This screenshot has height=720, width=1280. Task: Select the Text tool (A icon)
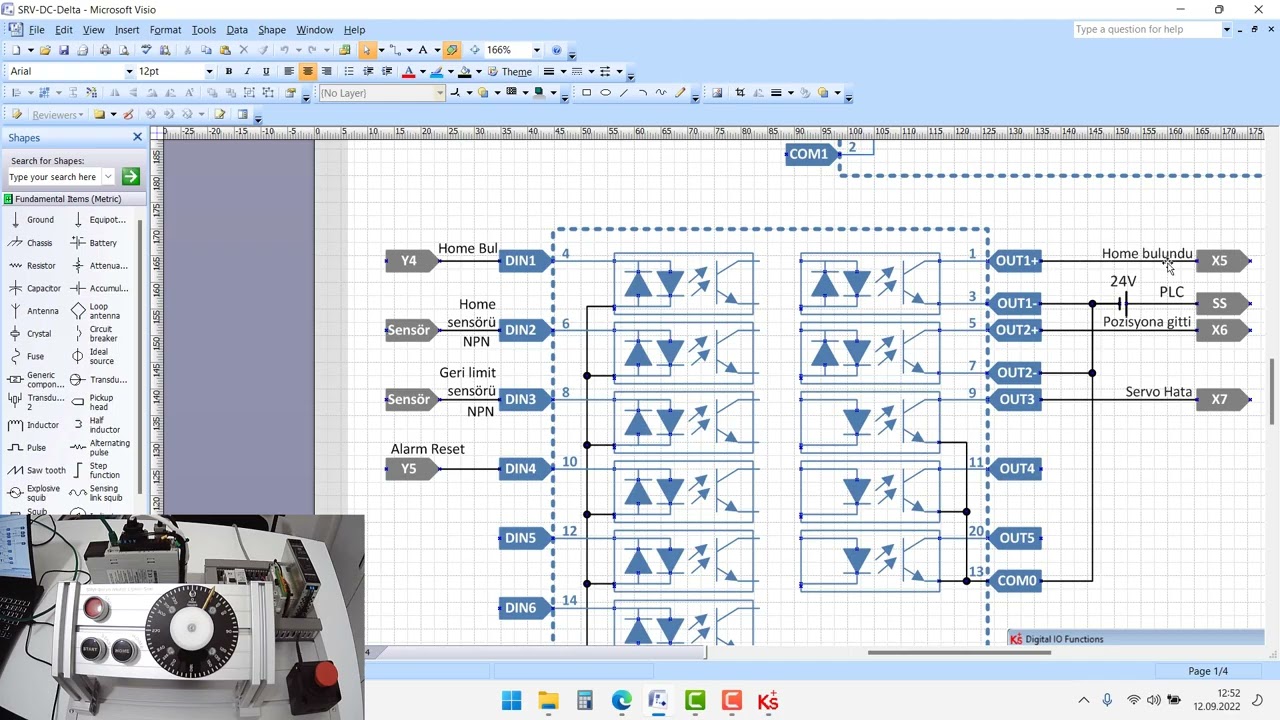[422, 50]
